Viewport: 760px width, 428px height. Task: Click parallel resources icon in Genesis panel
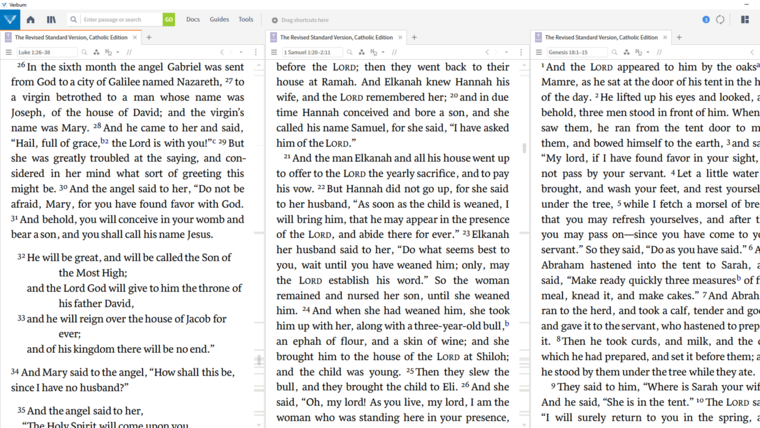point(659,52)
